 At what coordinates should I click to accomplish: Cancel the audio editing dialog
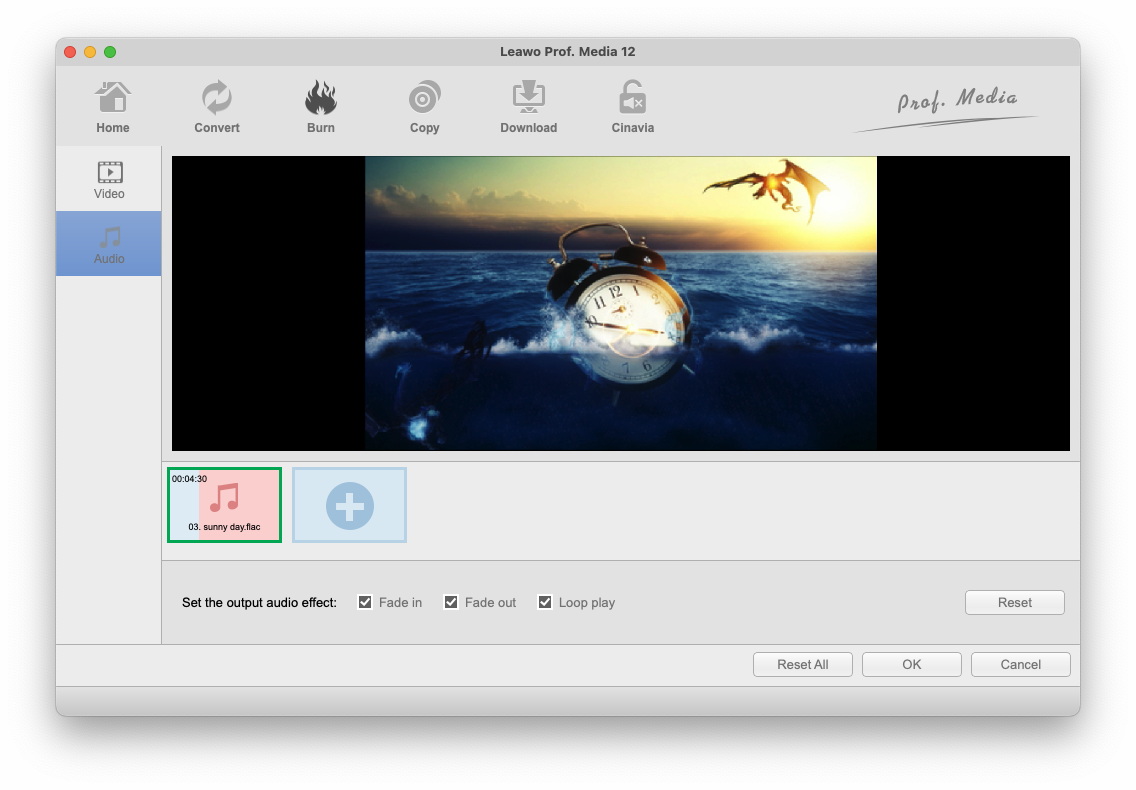tap(1020, 664)
